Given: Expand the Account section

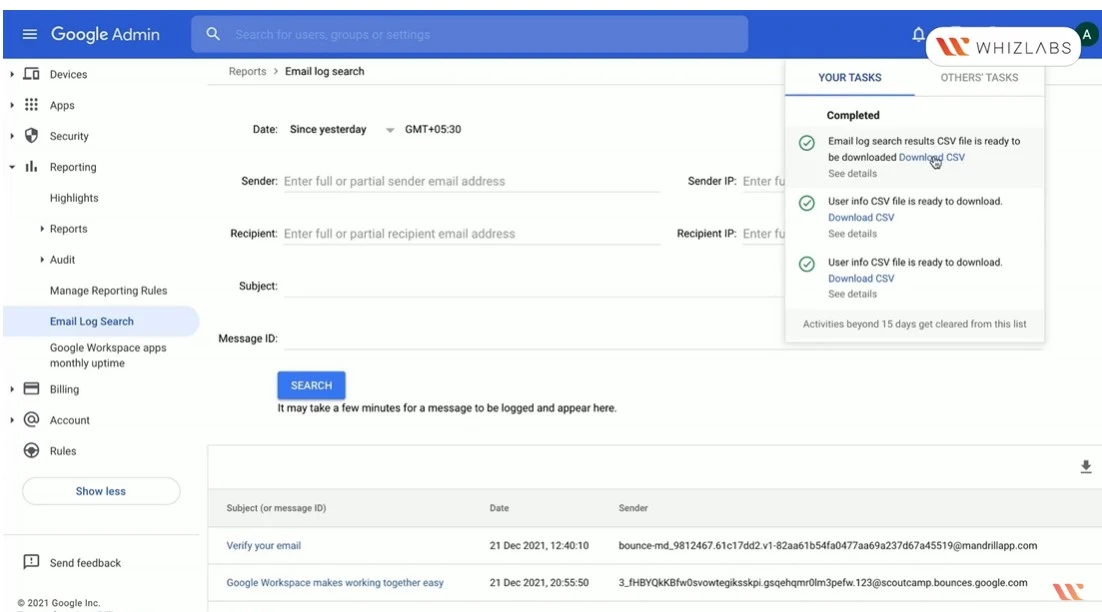Looking at the screenshot, I should 12,419.
